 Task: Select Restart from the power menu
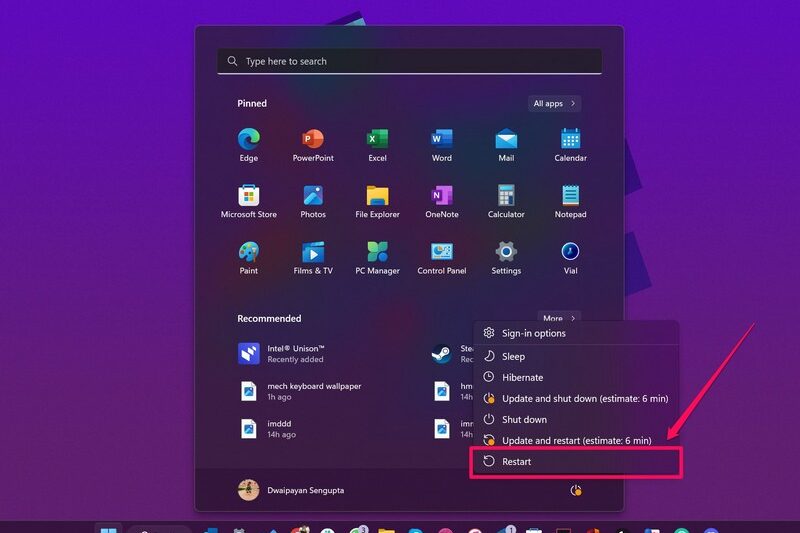[576, 462]
